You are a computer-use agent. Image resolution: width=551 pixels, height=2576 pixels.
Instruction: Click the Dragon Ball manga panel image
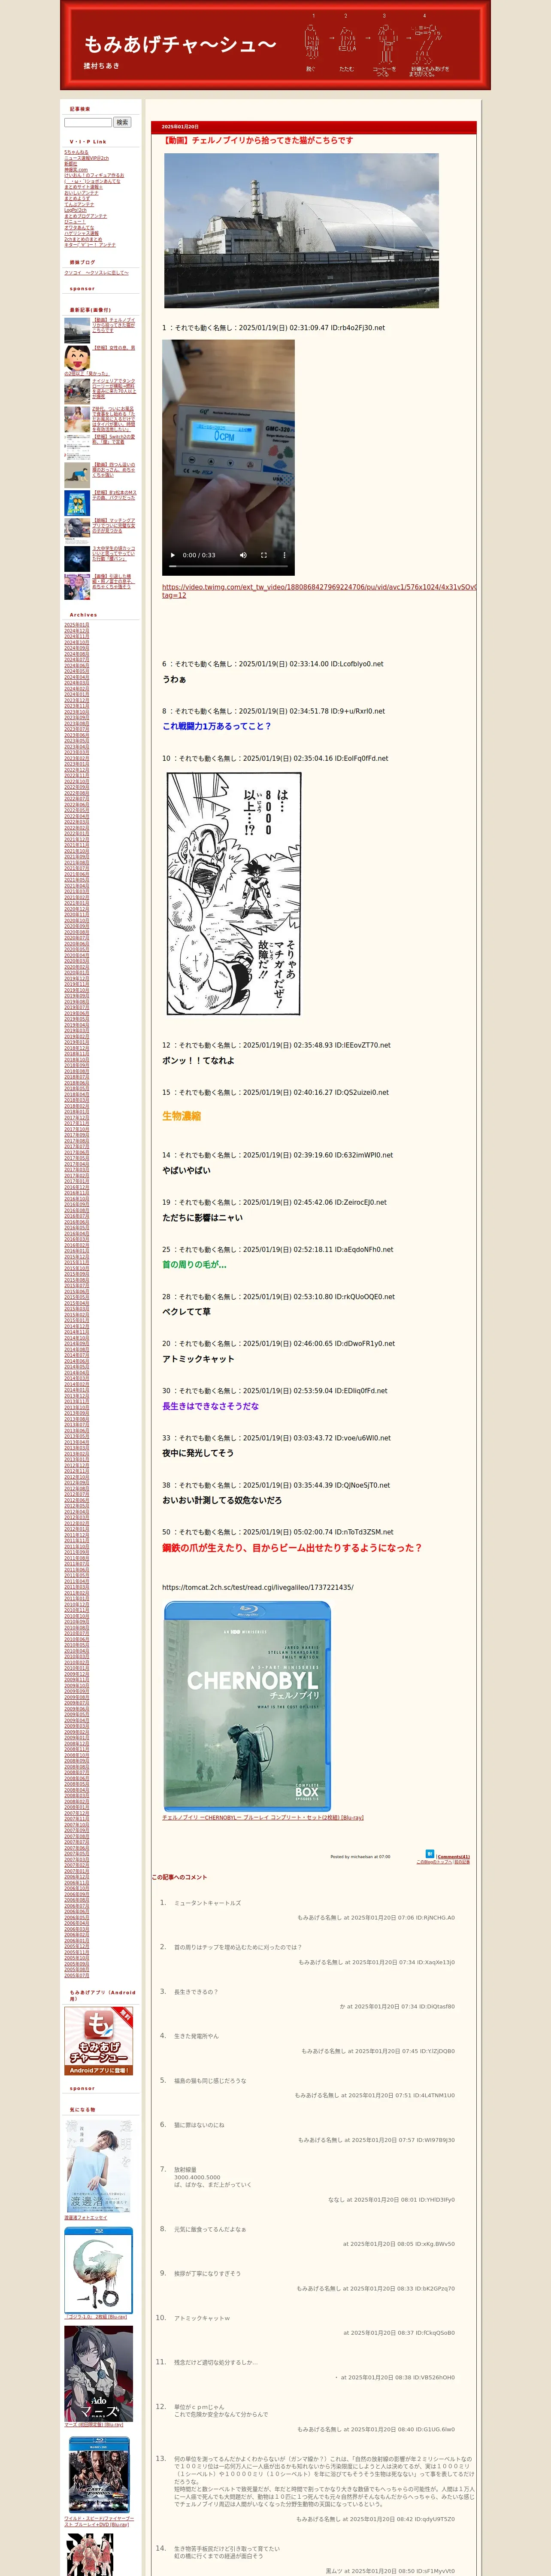click(x=233, y=894)
